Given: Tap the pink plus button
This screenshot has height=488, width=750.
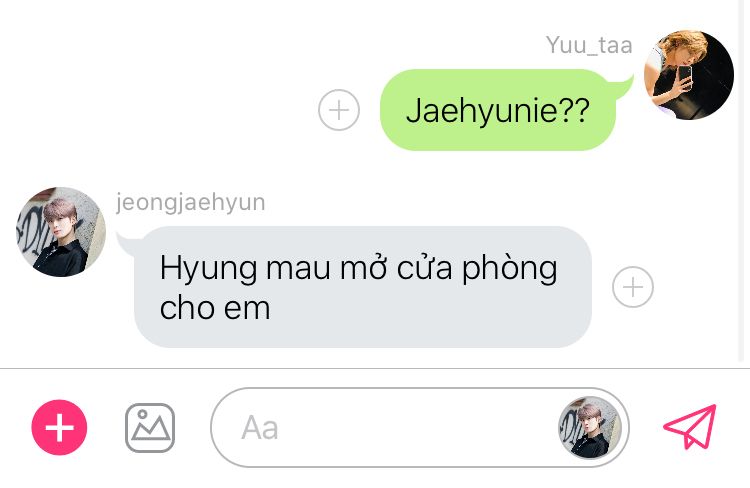Looking at the screenshot, I should 59,427.
